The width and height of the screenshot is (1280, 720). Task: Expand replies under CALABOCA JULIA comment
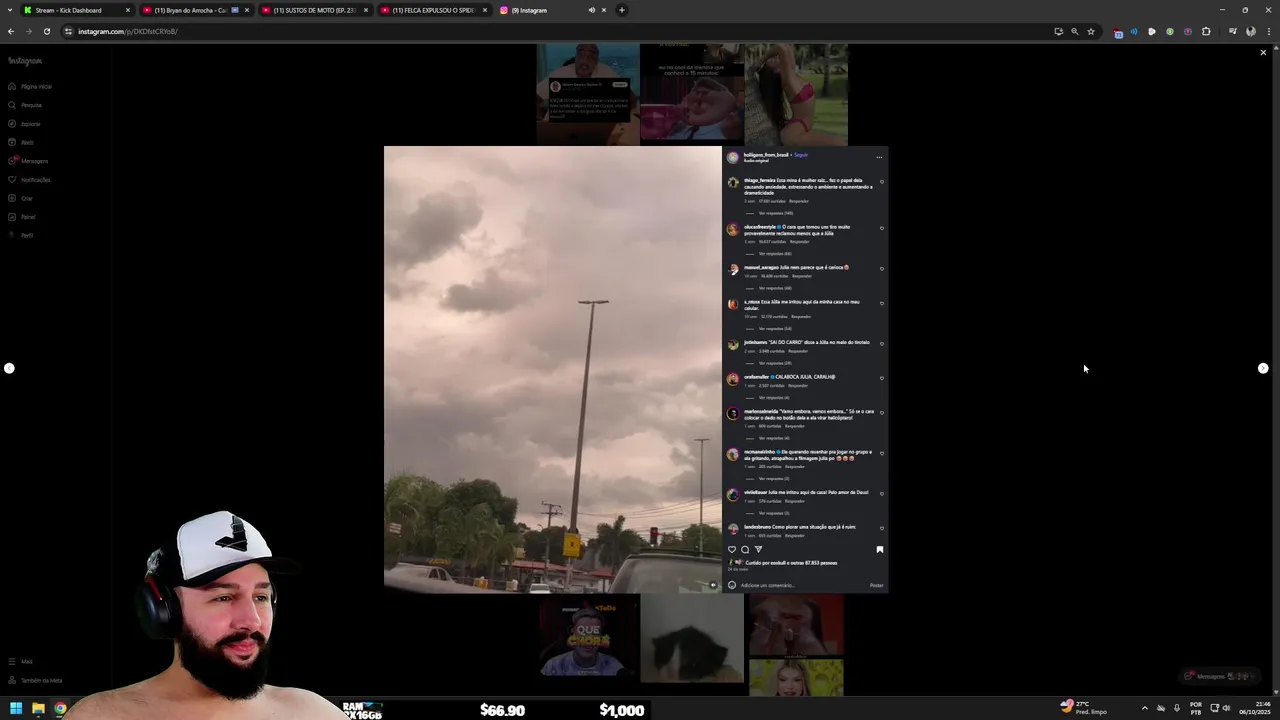pos(773,398)
